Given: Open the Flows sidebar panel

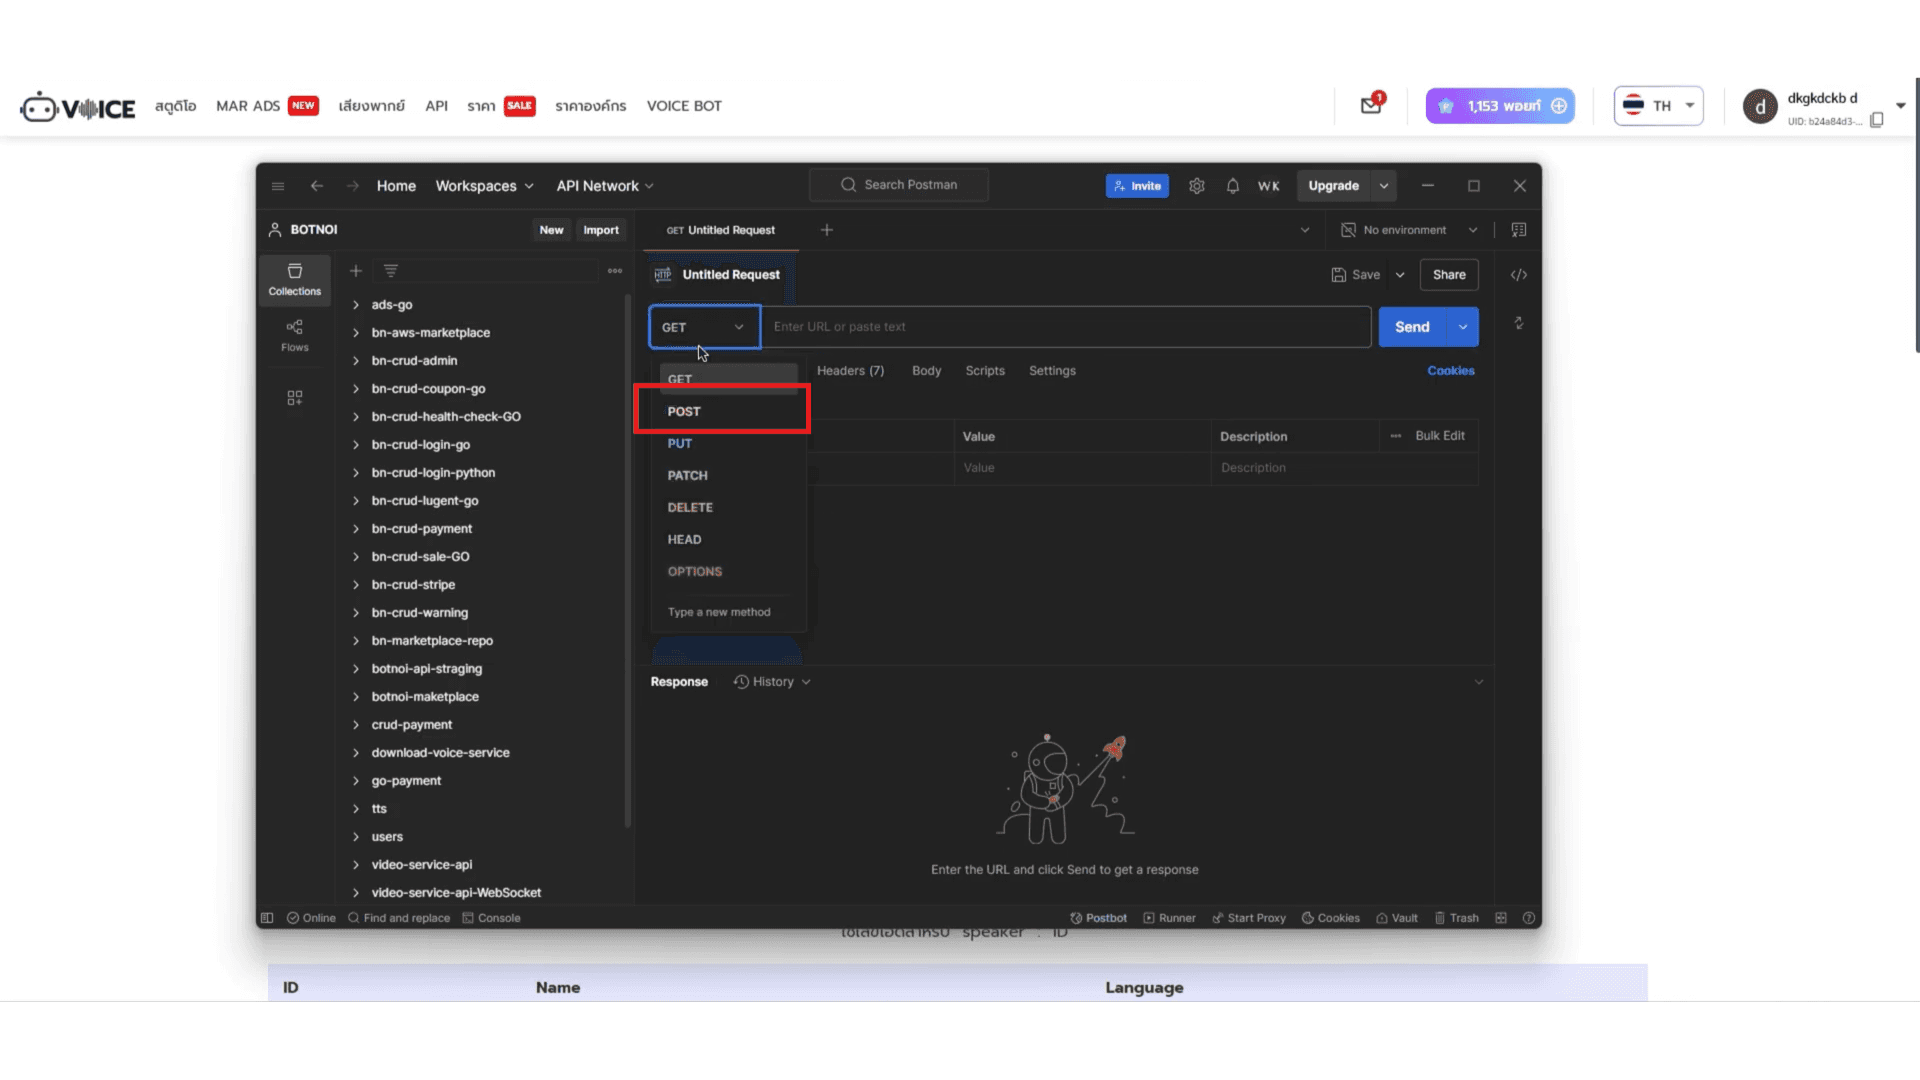Looking at the screenshot, I should click(x=294, y=335).
